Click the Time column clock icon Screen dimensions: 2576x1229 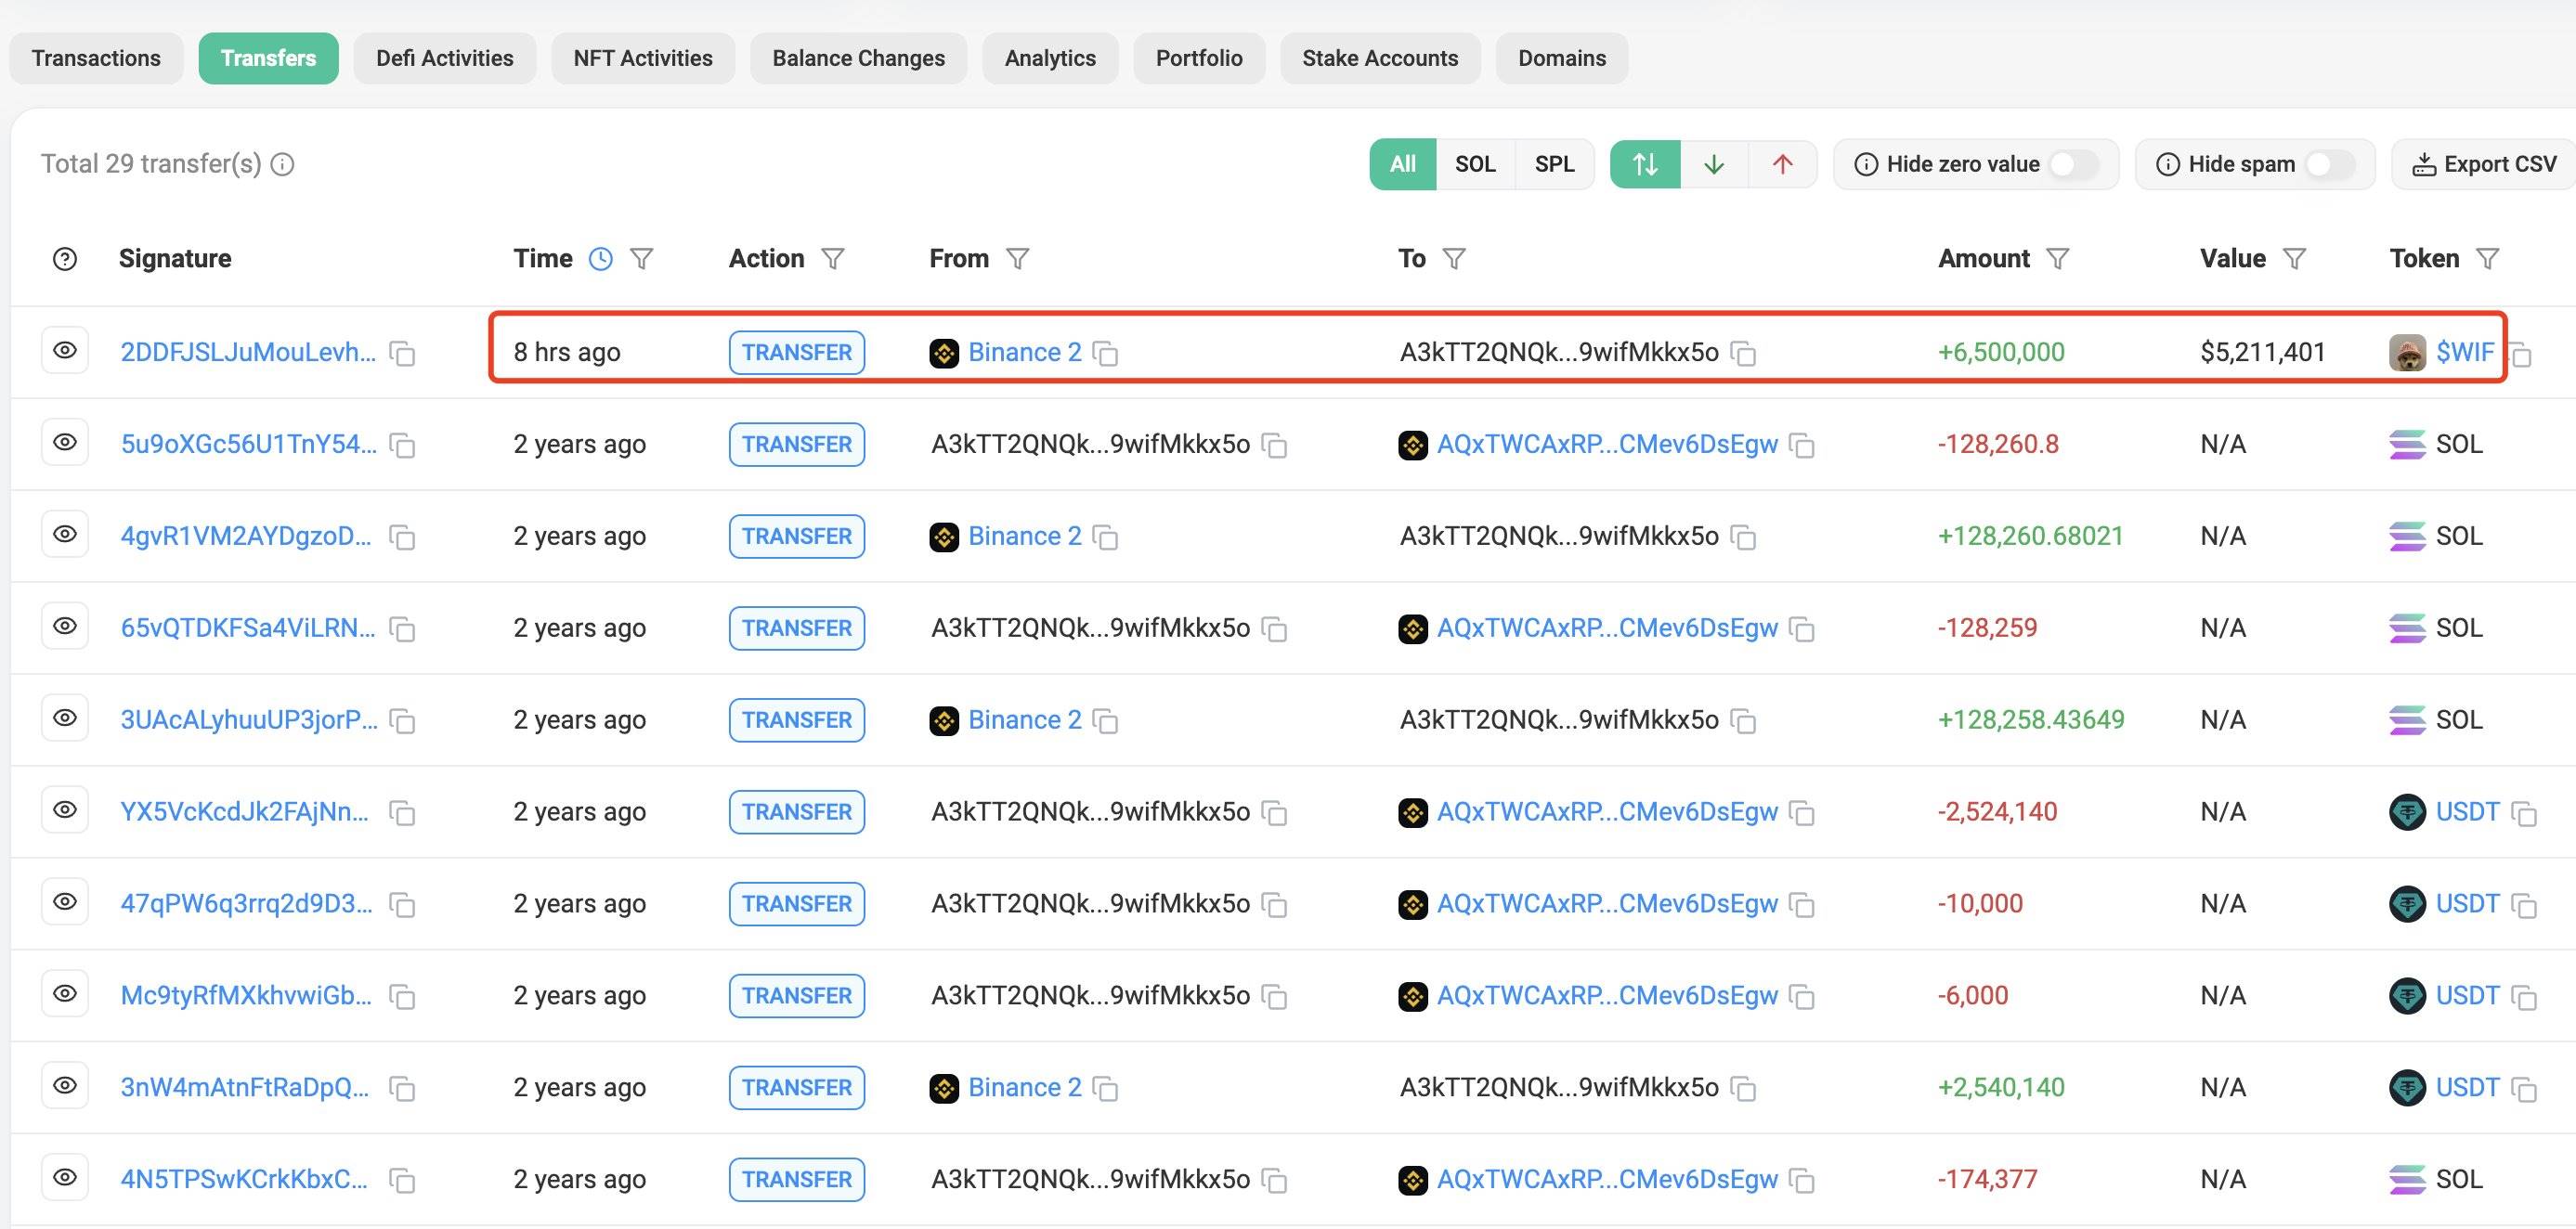point(600,259)
